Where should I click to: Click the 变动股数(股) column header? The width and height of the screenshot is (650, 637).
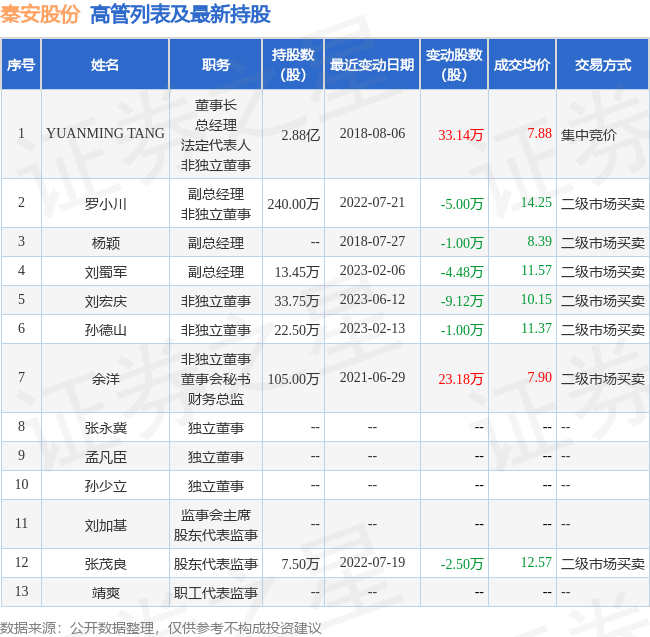[x=454, y=65]
